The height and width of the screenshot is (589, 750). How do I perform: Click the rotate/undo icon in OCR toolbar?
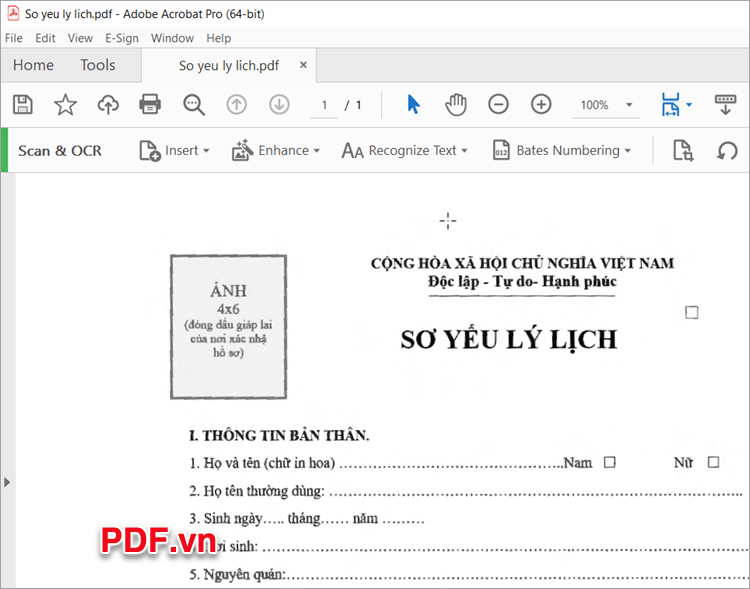tap(727, 151)
